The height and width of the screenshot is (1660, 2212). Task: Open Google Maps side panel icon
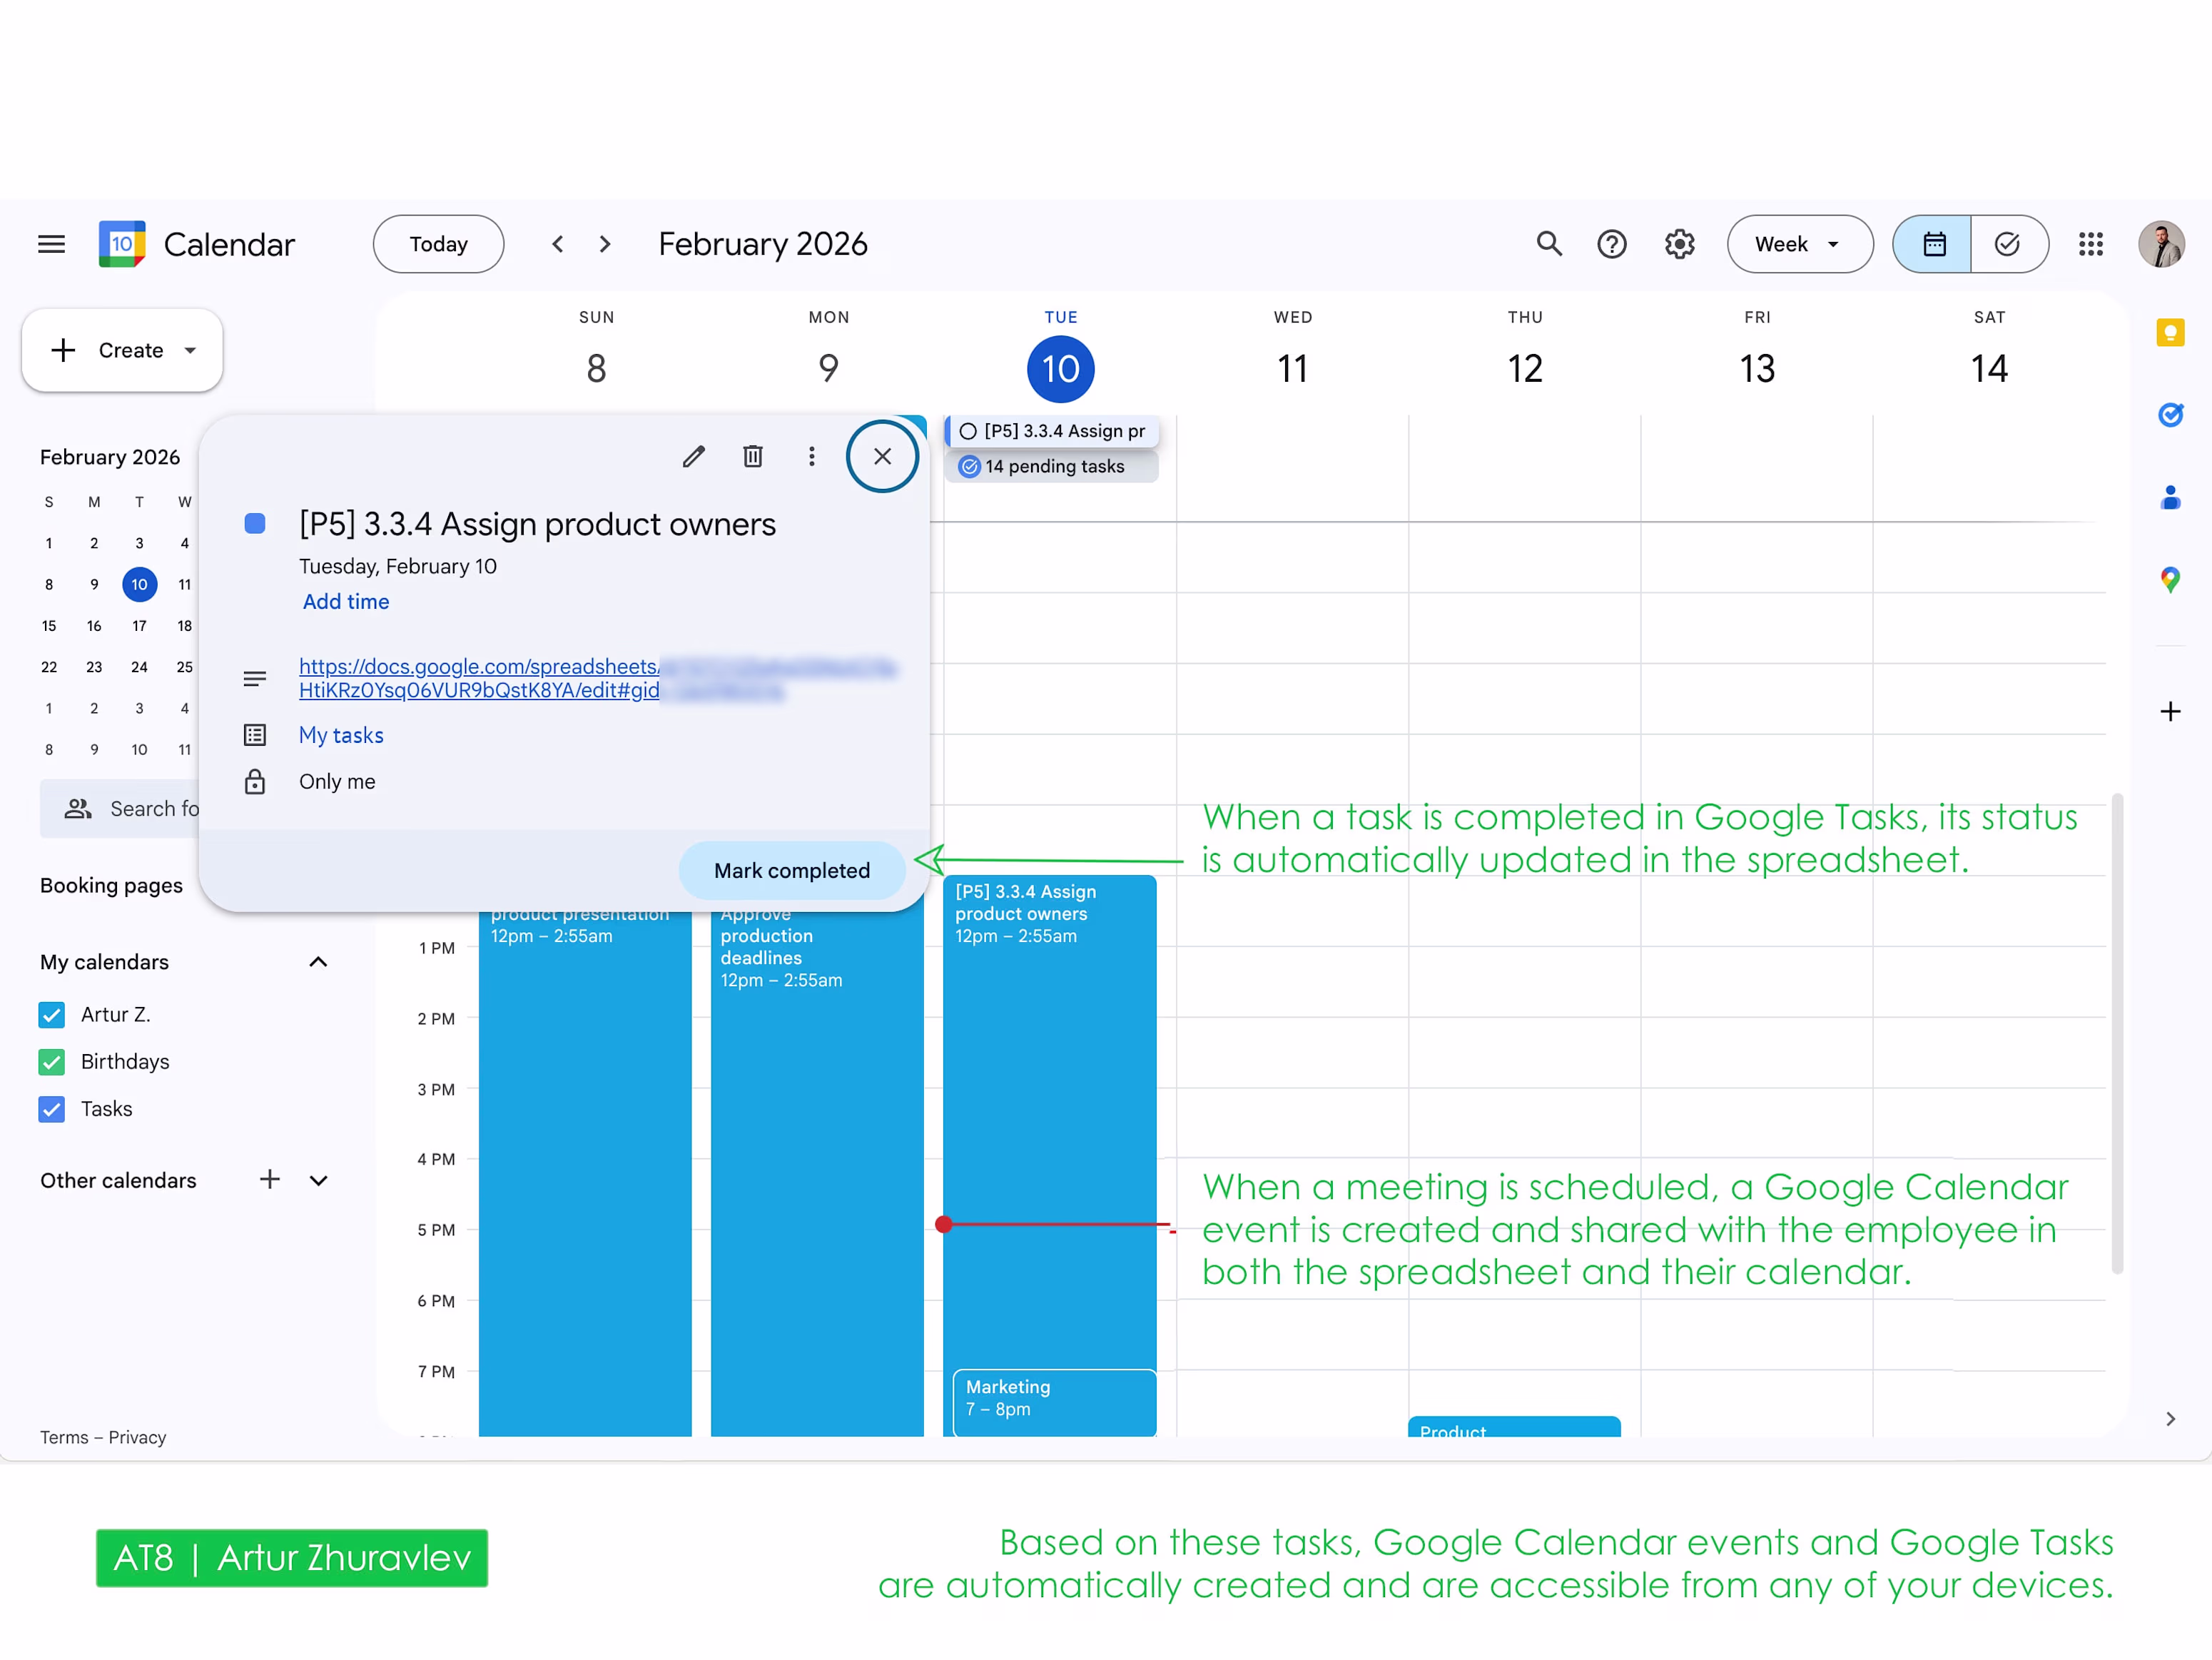[x=2169, y=579]
